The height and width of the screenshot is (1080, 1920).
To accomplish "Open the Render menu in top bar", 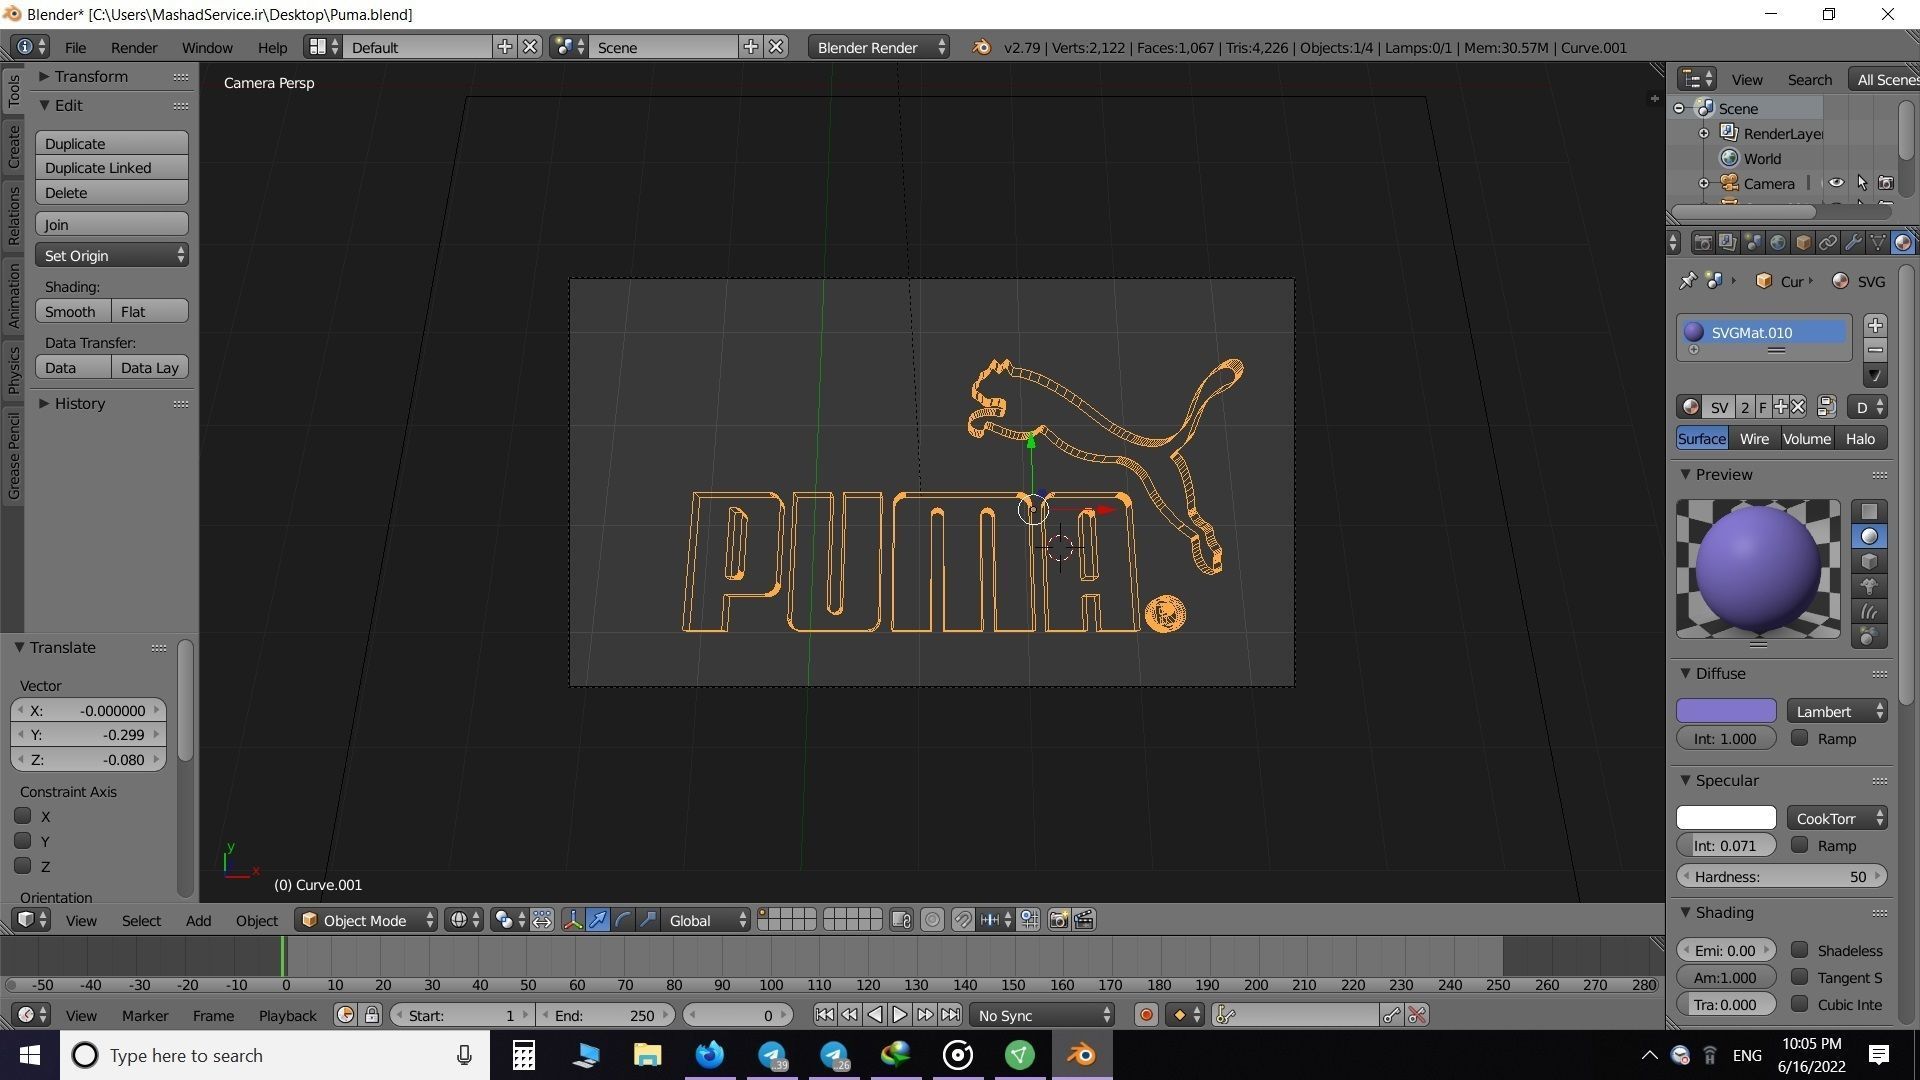I will click(x=133, y=47).
